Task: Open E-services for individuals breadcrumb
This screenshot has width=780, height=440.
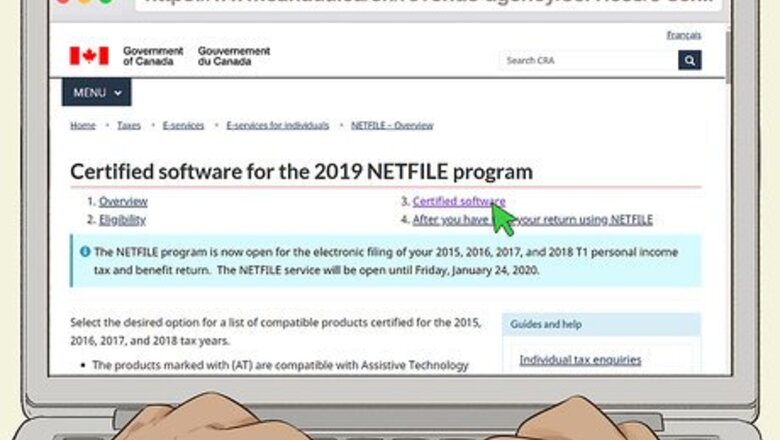Action: pyautogui.click(x=277, y=126)
